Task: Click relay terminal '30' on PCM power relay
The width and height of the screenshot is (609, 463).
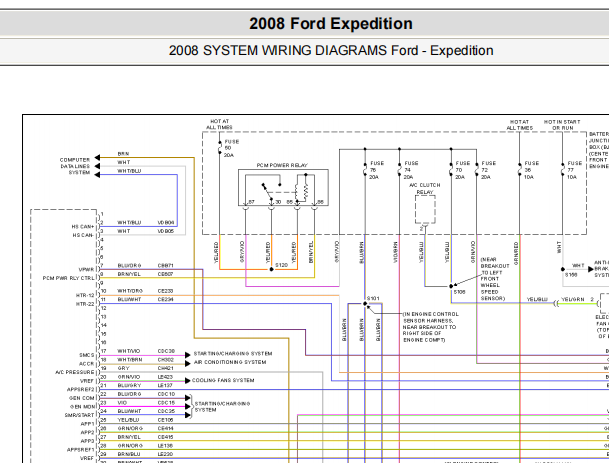Action: 278,202
